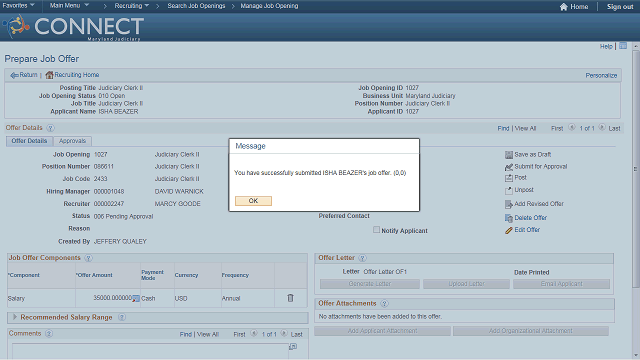The height and width of the screenshot is (360, 640).
Task: Click the Recruiting Home house icon
Action: point(49,75)
